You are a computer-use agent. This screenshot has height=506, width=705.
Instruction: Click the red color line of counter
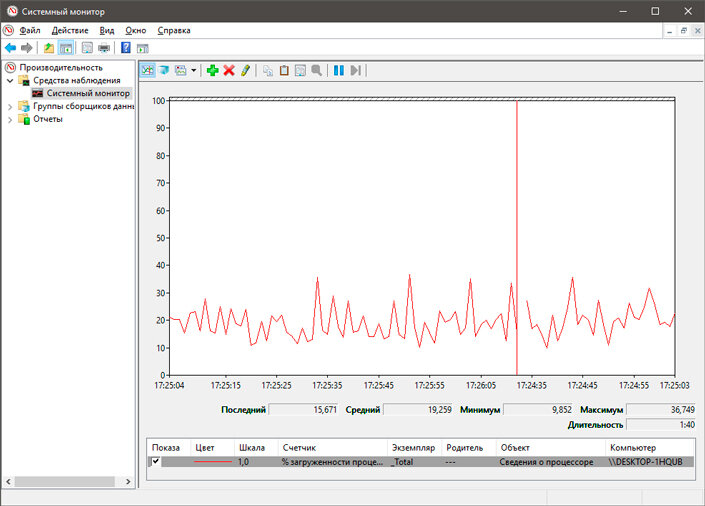click(x=213, y=461)
